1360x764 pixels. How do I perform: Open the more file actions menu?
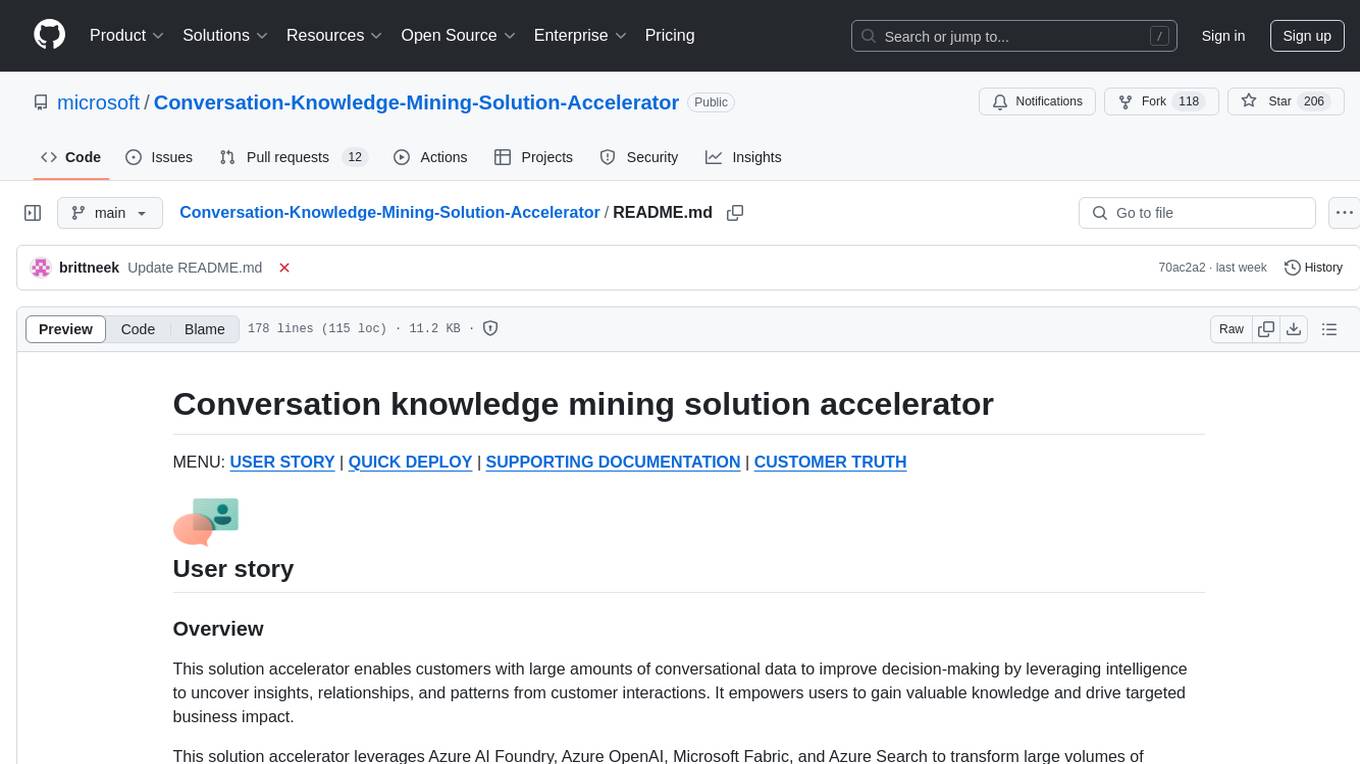1344,213
